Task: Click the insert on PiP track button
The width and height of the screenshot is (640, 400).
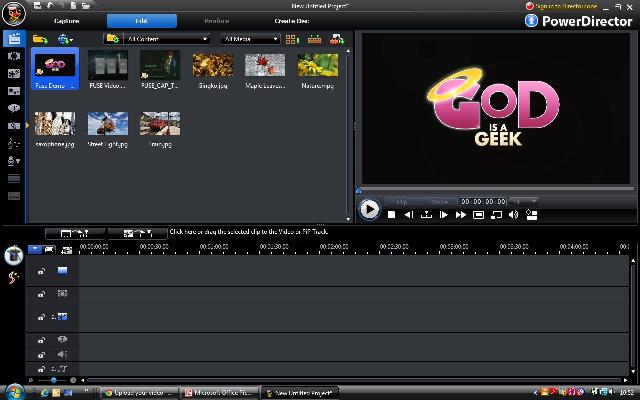Action: click(138, 233)
